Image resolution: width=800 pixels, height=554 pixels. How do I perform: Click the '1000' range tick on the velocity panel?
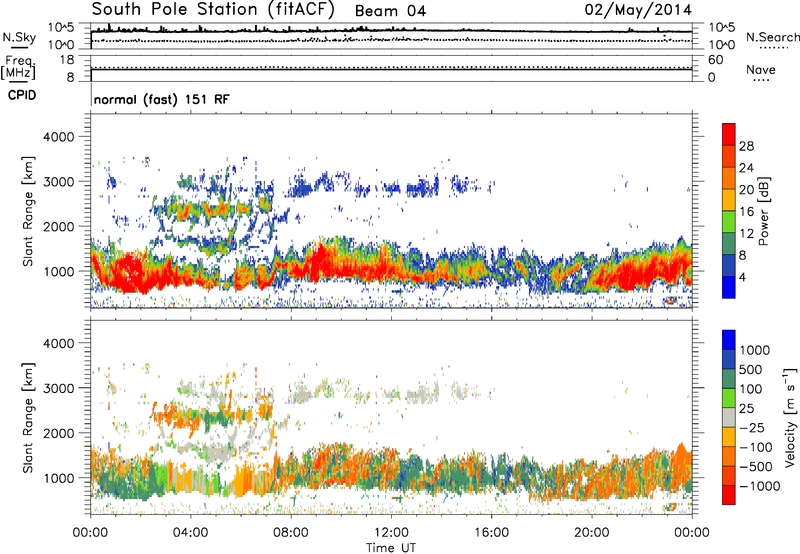tap(58, 478)
